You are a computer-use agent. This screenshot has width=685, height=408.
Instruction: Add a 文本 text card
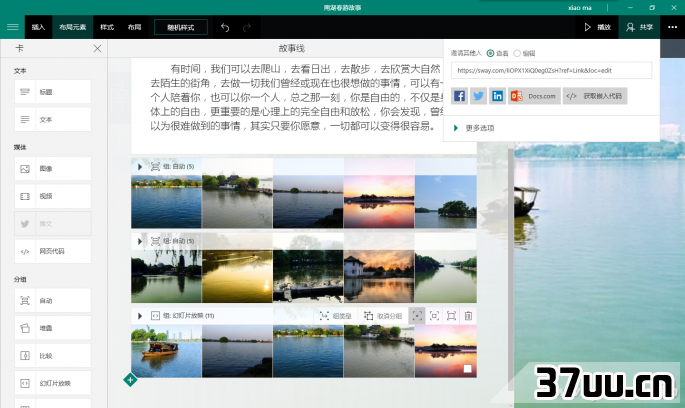coord(53,119)
